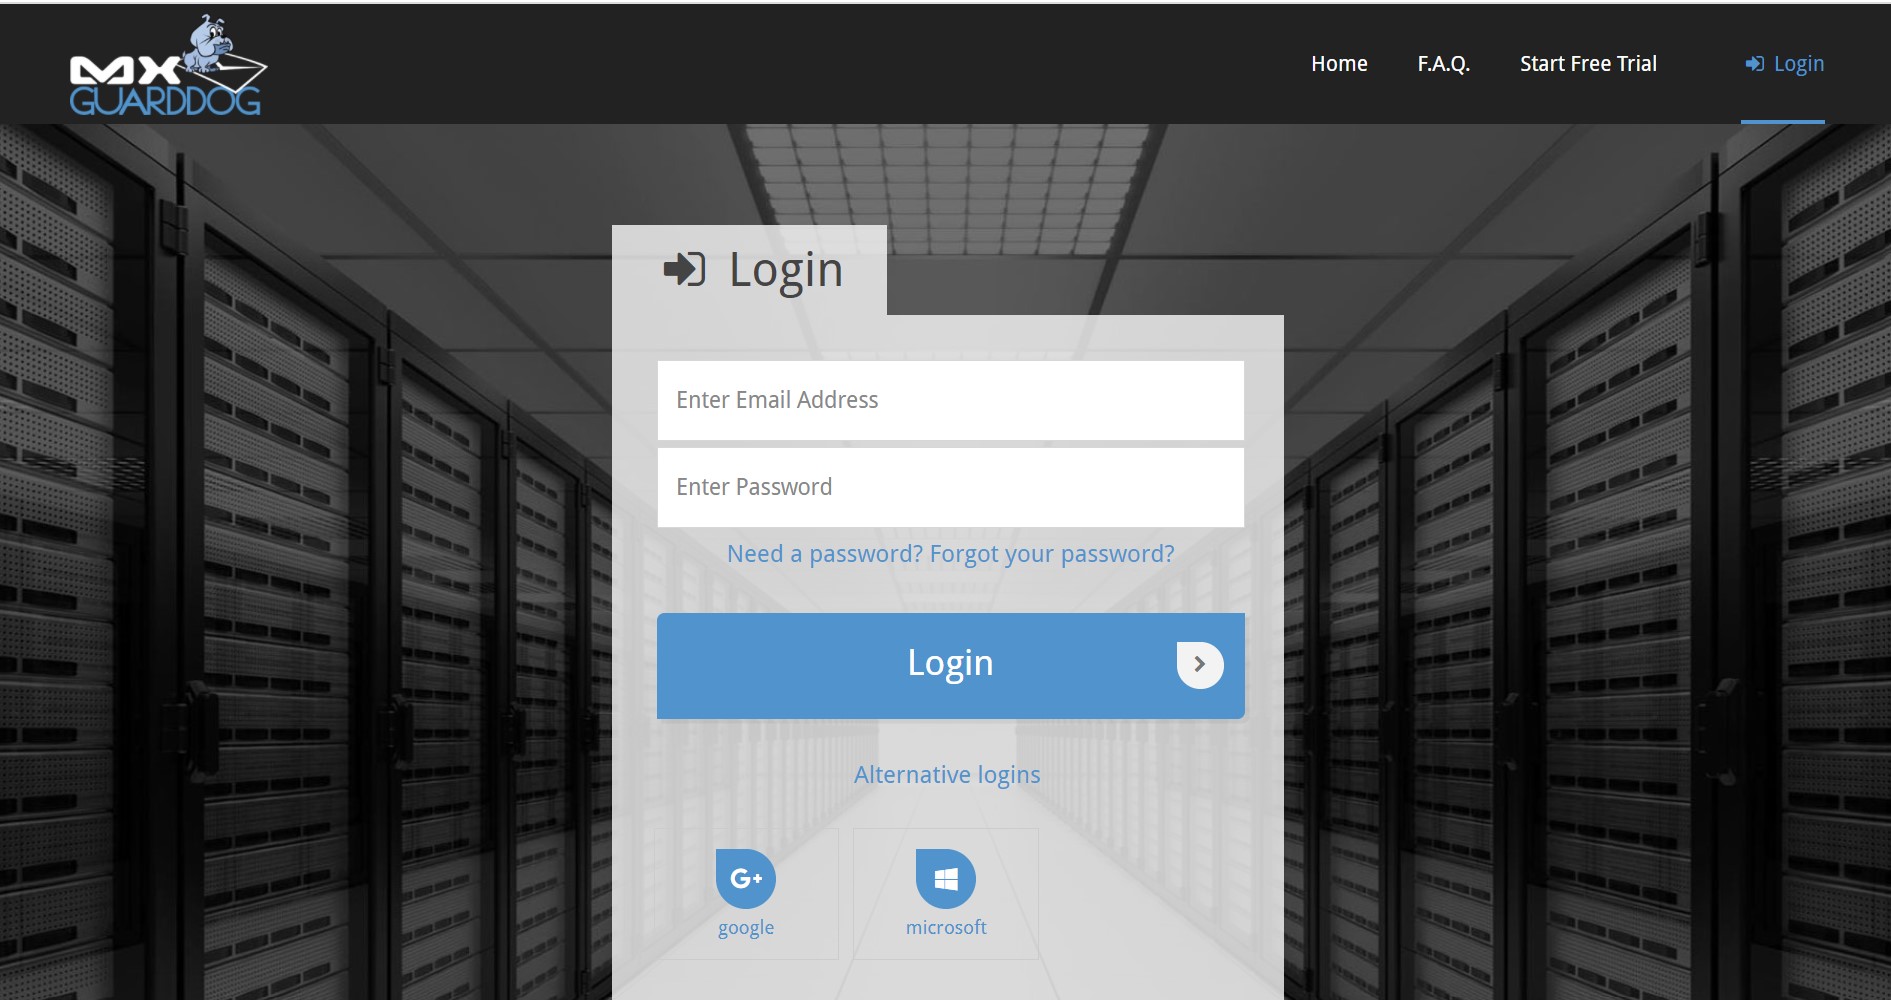1891x1000 pixels.
Task: Click the sign-in icon beside Login heading
Action: 685,269
